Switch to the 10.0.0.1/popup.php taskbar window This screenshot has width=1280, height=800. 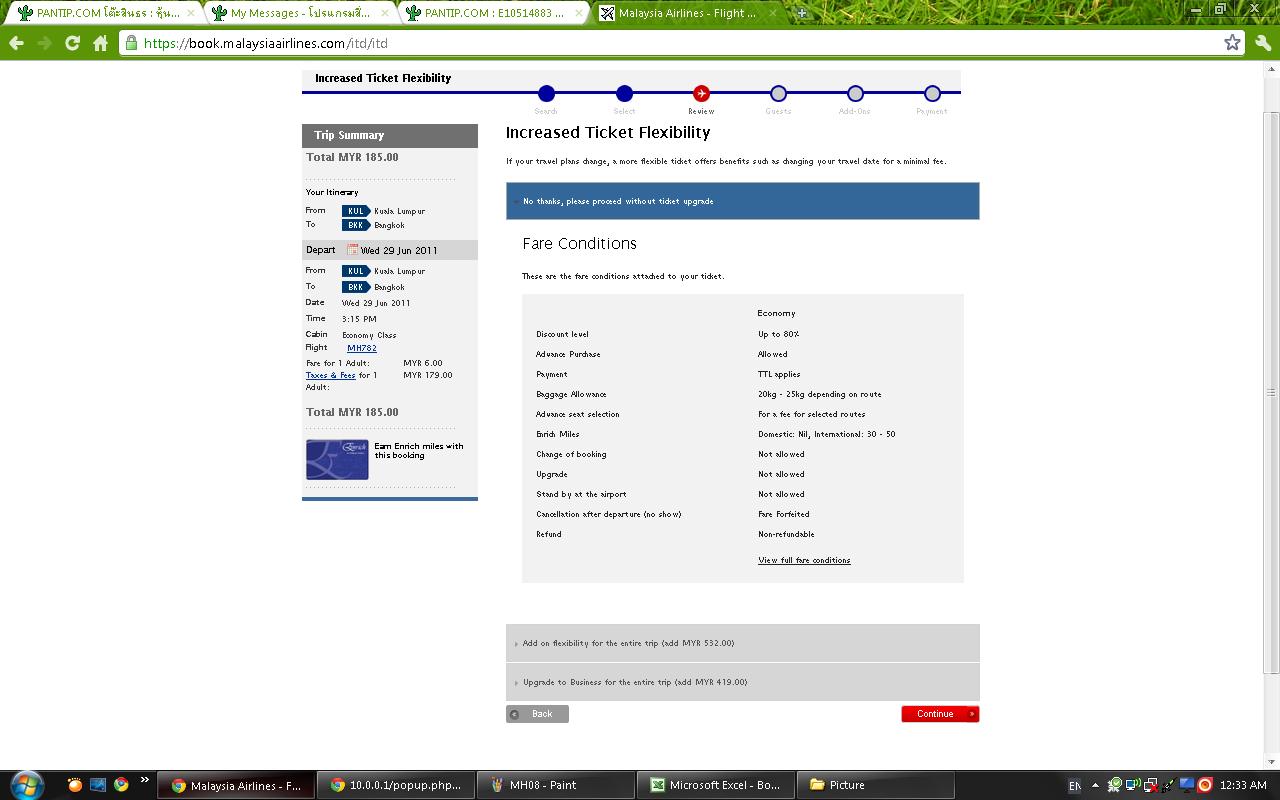[x=396, y=785]
